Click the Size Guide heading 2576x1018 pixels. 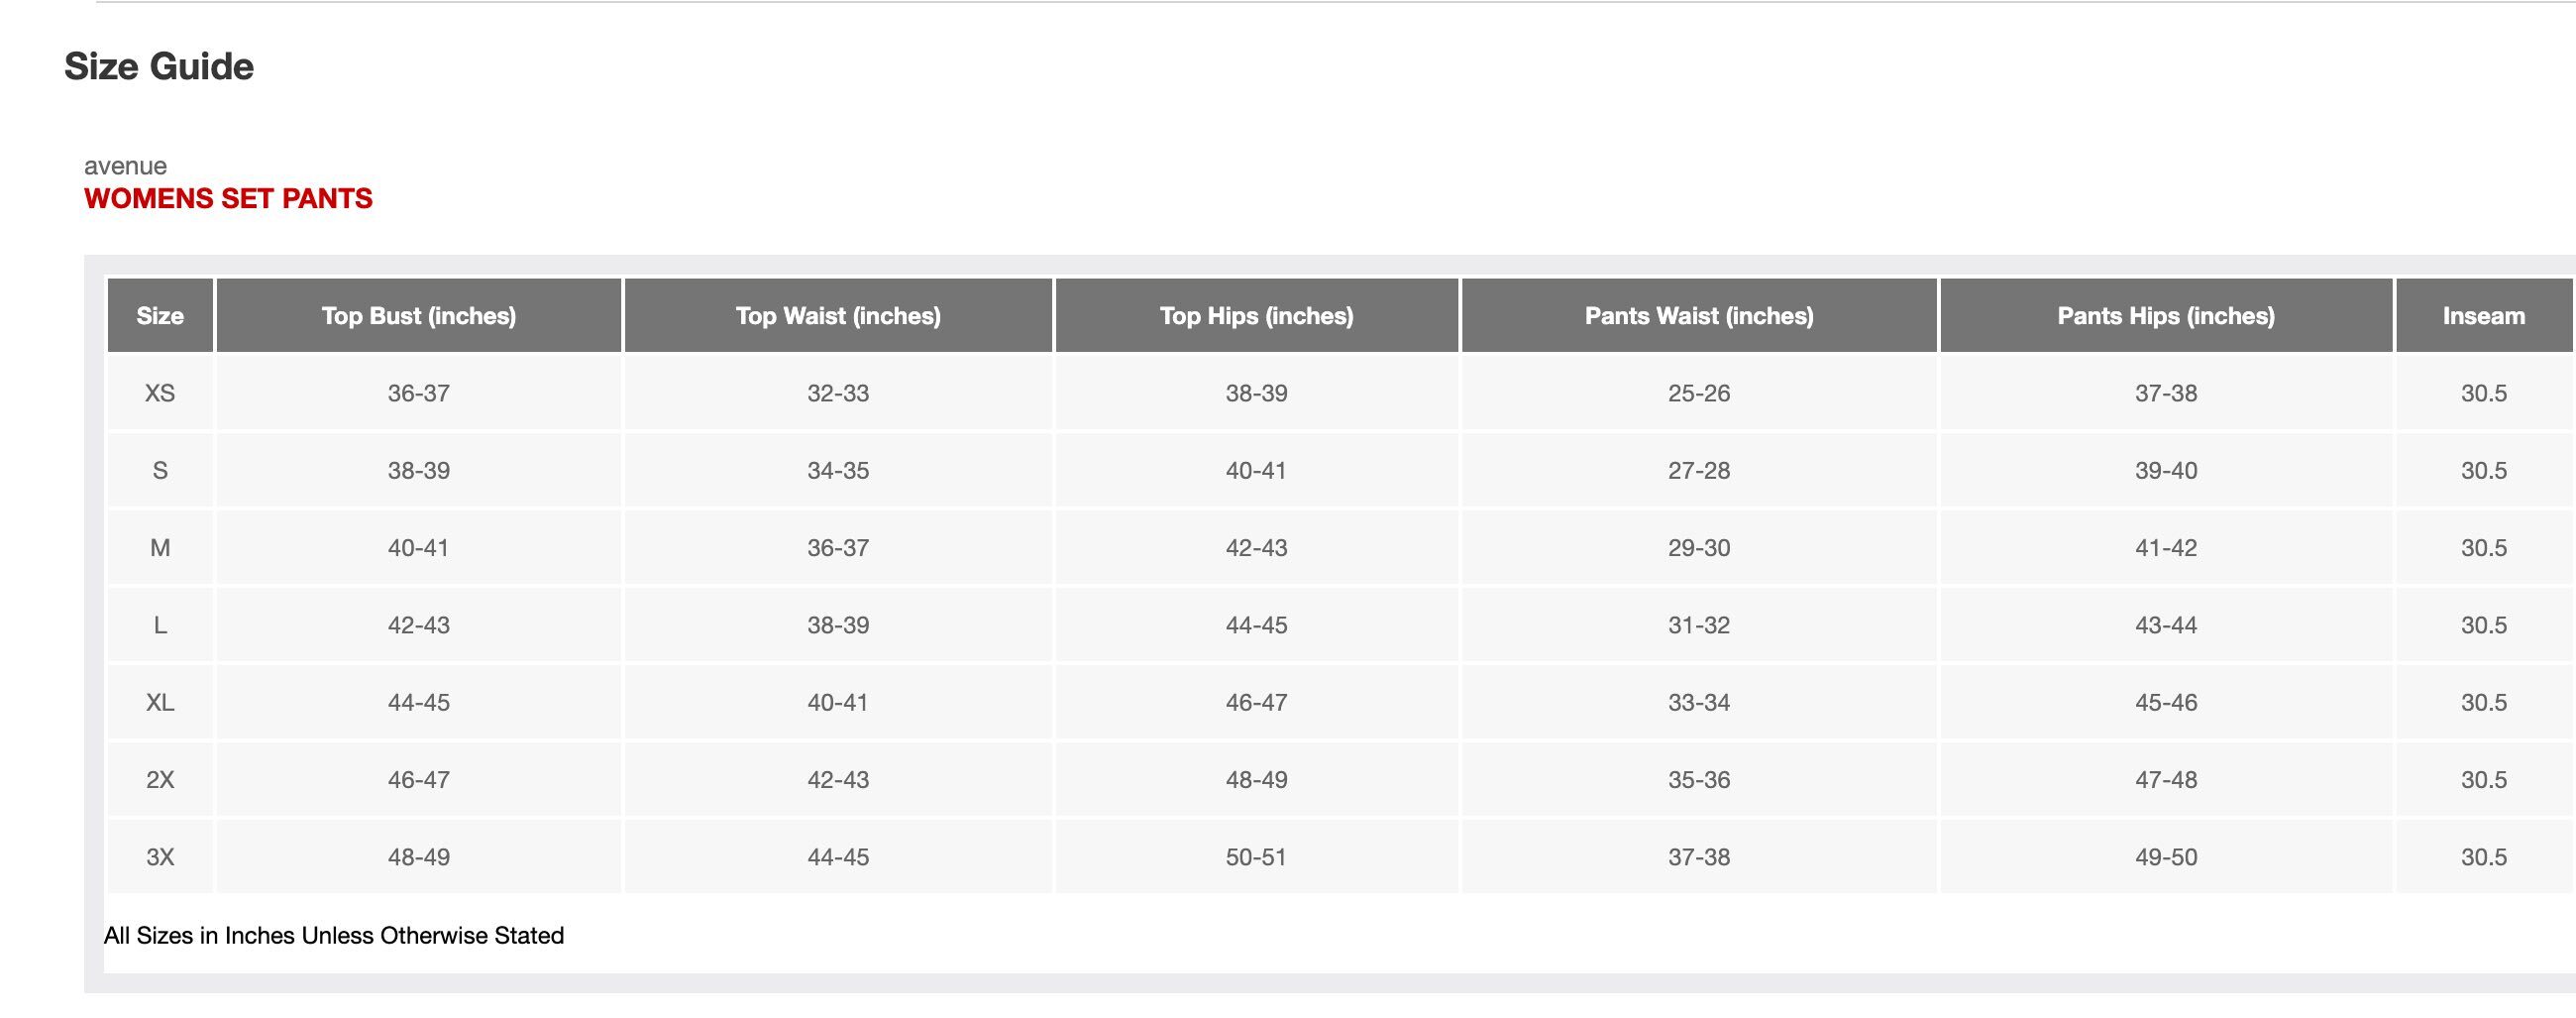[x=159, y=67]
